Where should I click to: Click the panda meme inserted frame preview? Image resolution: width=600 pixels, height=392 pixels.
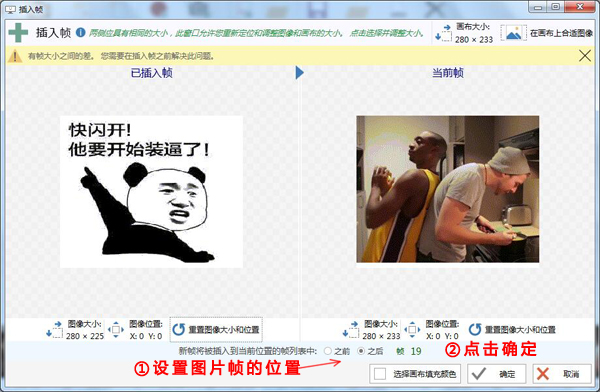click(151, 191)
